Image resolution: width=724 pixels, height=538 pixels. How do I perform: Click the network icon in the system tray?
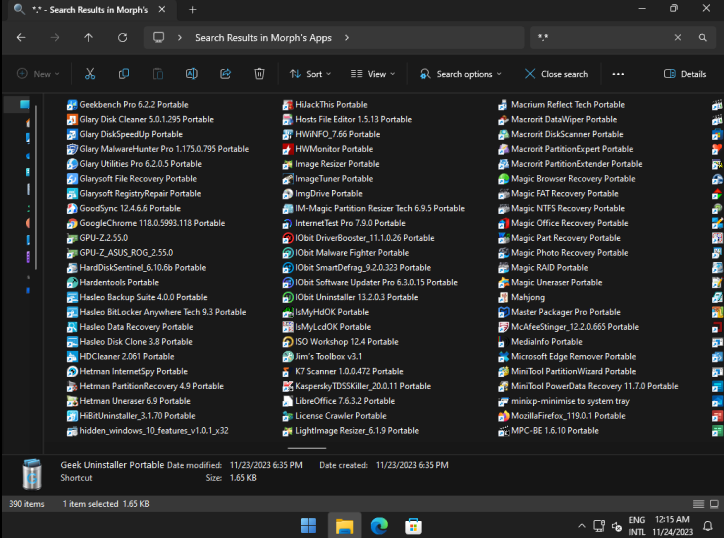pos(599,526)
